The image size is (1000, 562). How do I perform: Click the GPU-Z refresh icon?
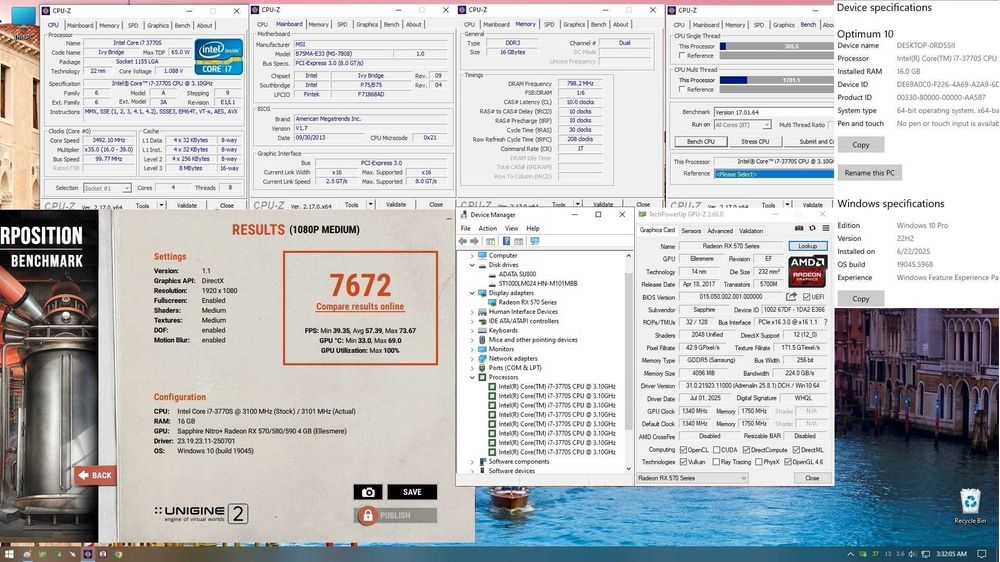(812, 228)
